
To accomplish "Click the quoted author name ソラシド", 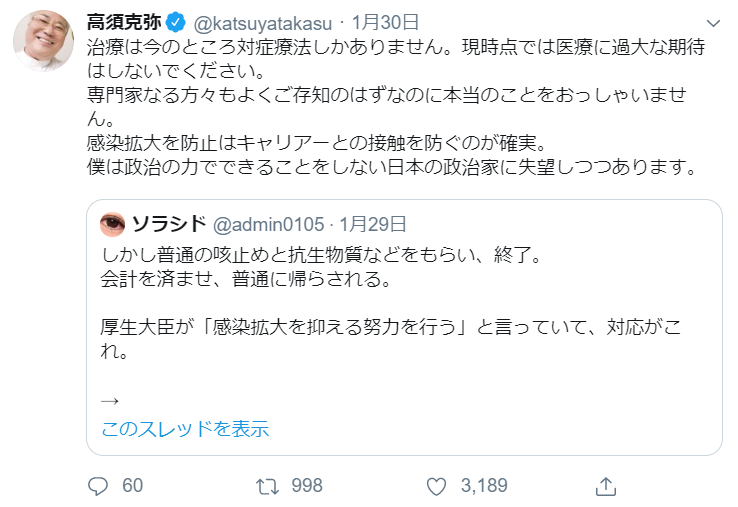I will pyautogui.click(x=168, y=223).
